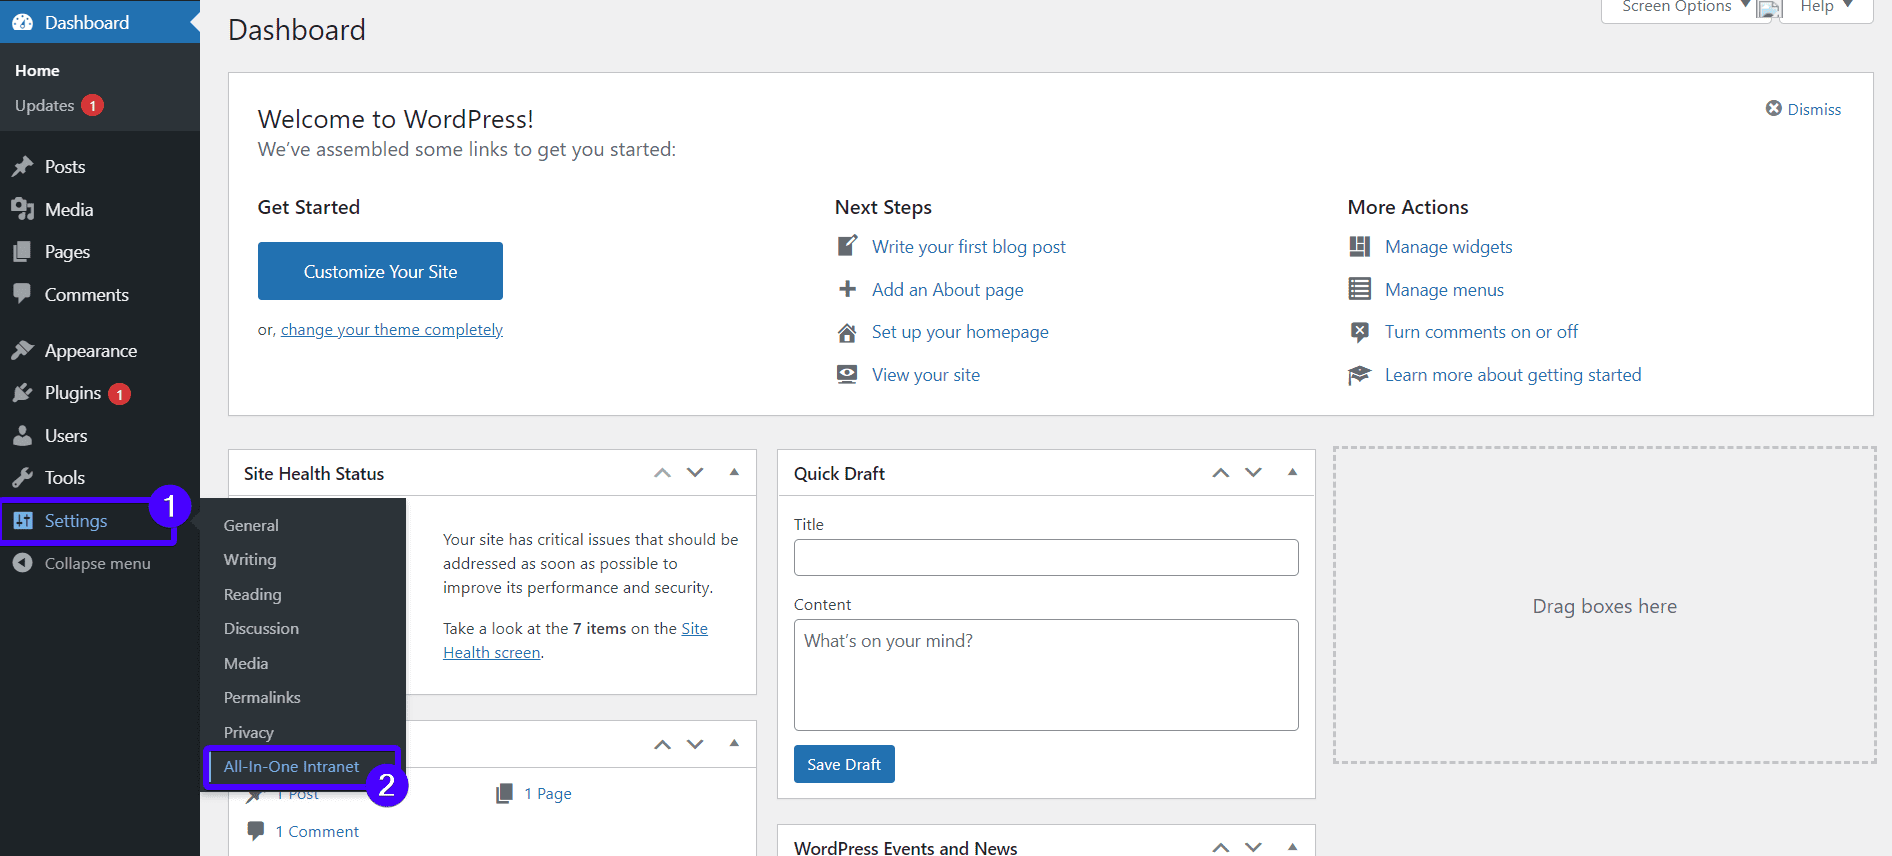This screenshot has width=1892, height=856.
Task: Click the write blog post pencil icon
Action: (847, 246)
